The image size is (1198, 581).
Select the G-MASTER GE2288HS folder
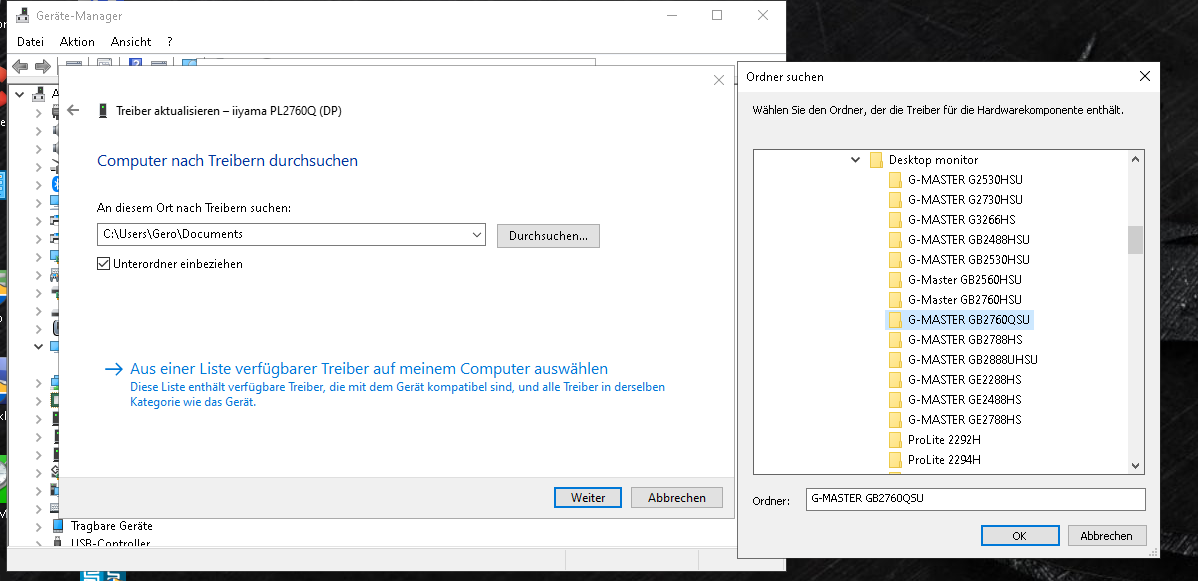[x=964, y=379]
